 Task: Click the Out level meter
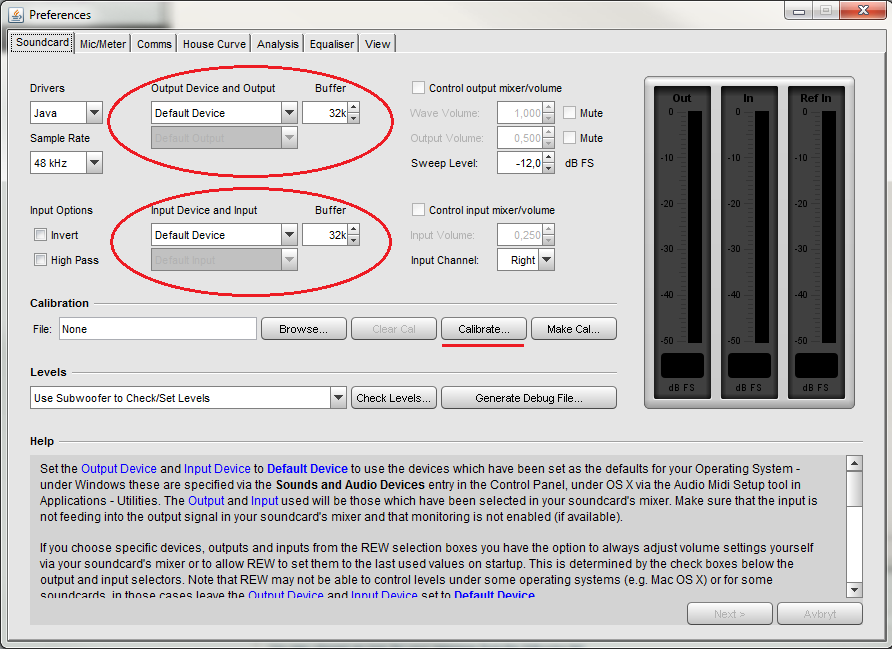pos(682,243)
